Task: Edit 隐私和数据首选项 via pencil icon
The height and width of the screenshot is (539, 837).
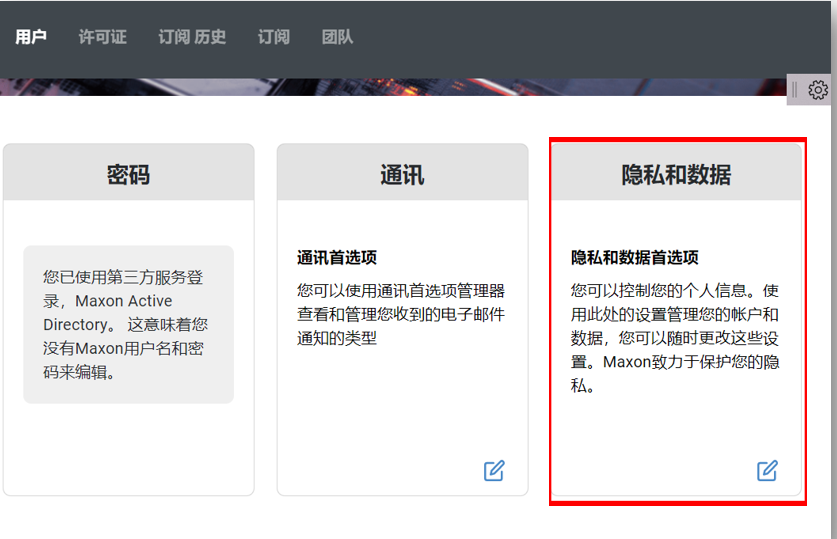Action: 767,471
